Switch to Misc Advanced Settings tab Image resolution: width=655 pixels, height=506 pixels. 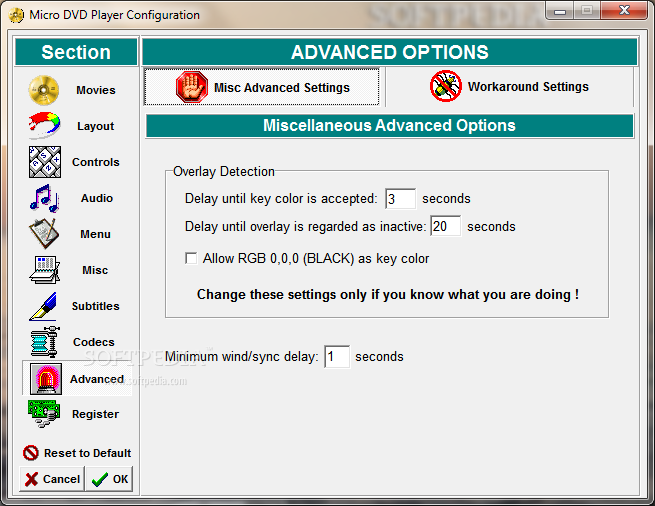click(x=262, y=87)
